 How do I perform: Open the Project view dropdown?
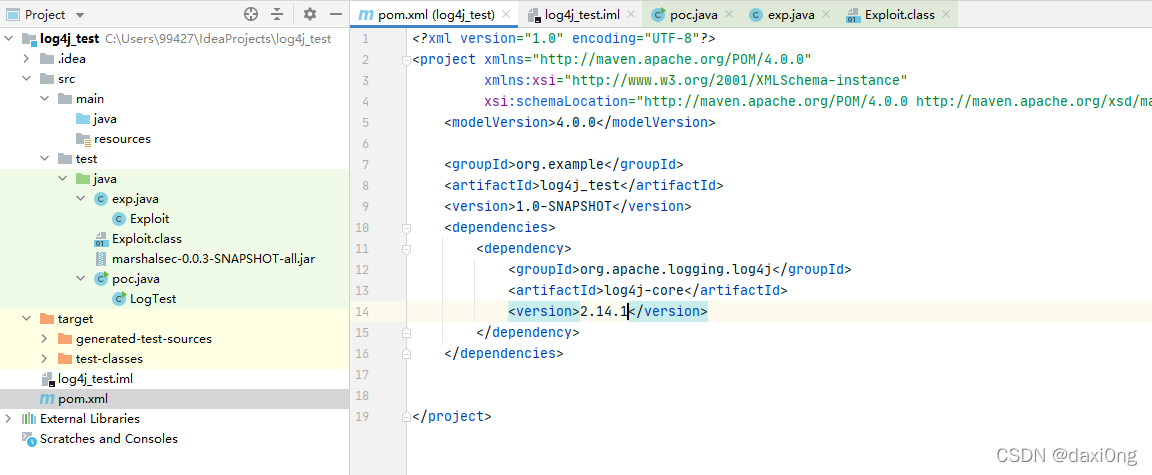point(79,15)
